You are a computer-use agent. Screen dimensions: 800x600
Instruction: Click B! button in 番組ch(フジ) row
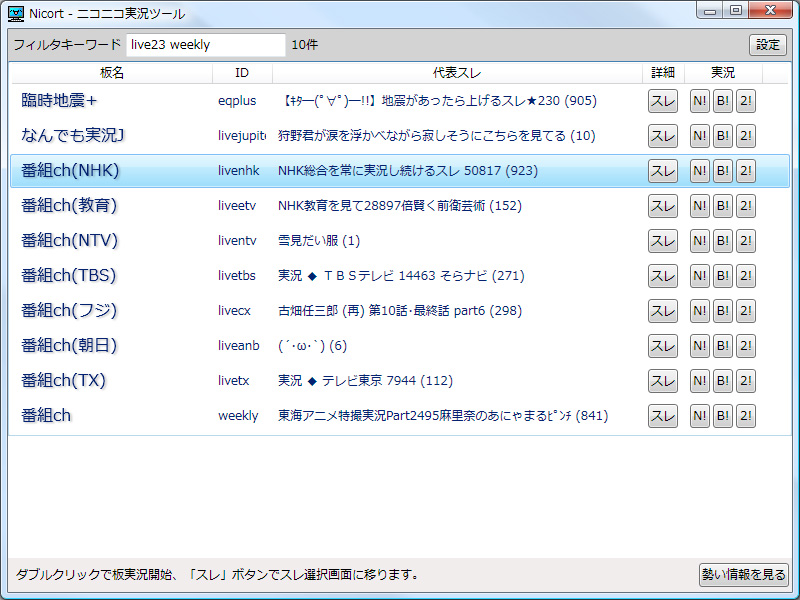(723, 311)
